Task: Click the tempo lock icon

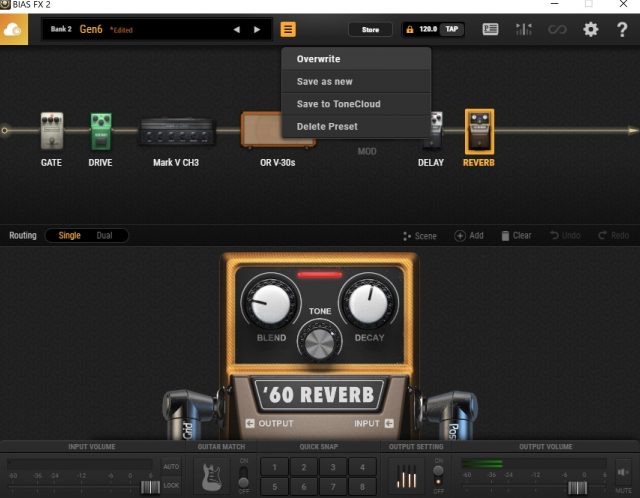Action: coord(410,29)
